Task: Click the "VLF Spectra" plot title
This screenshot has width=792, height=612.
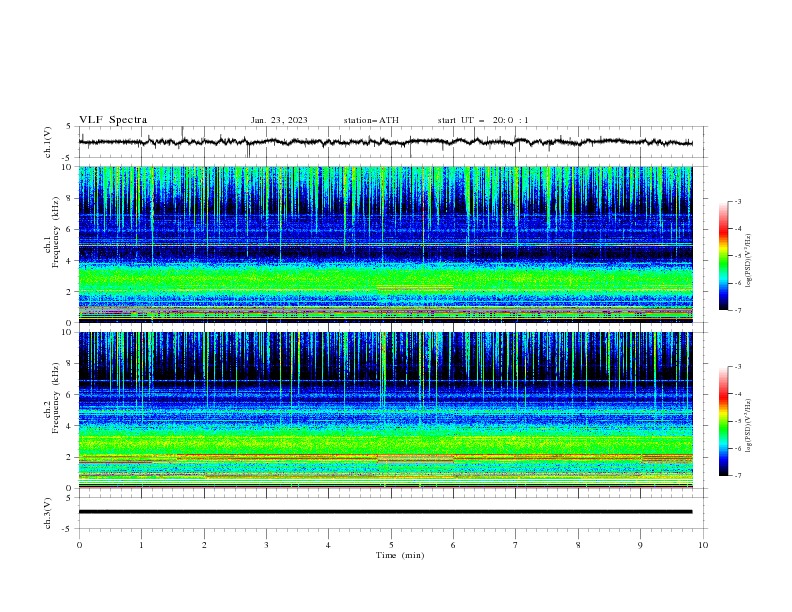Action: point(113,120)
